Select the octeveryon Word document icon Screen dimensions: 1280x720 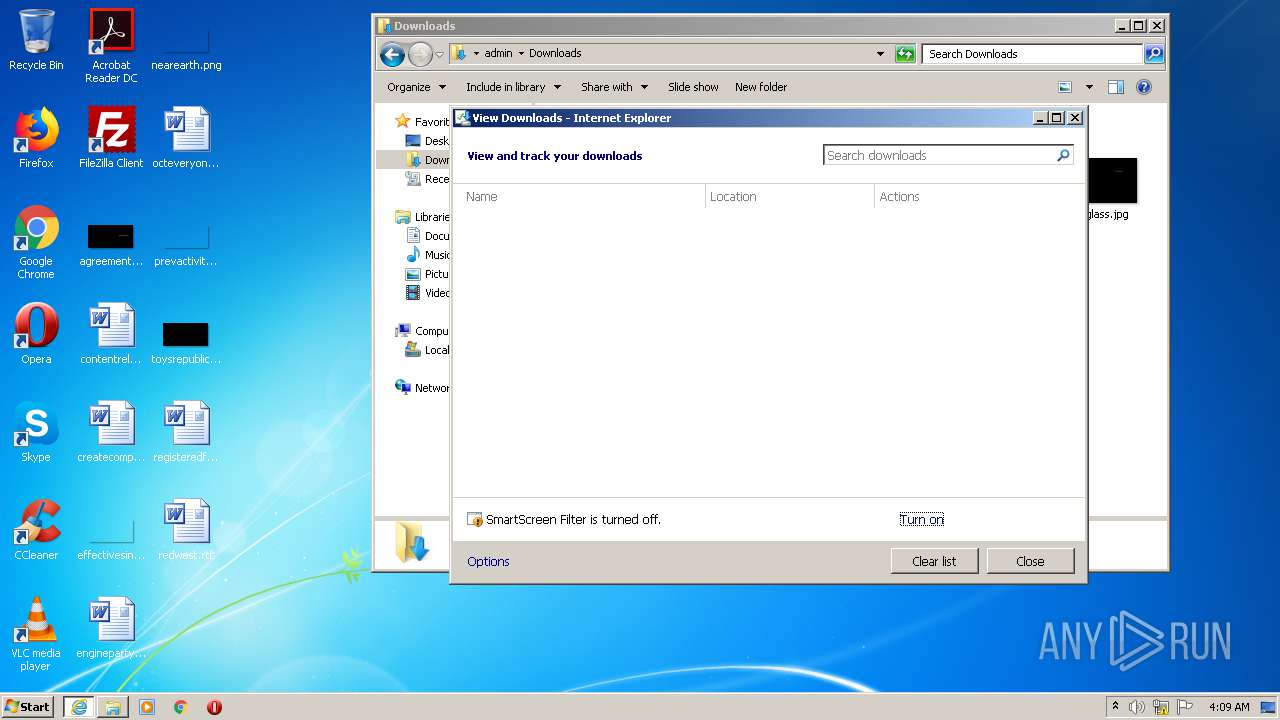click(x=186, y=138)
